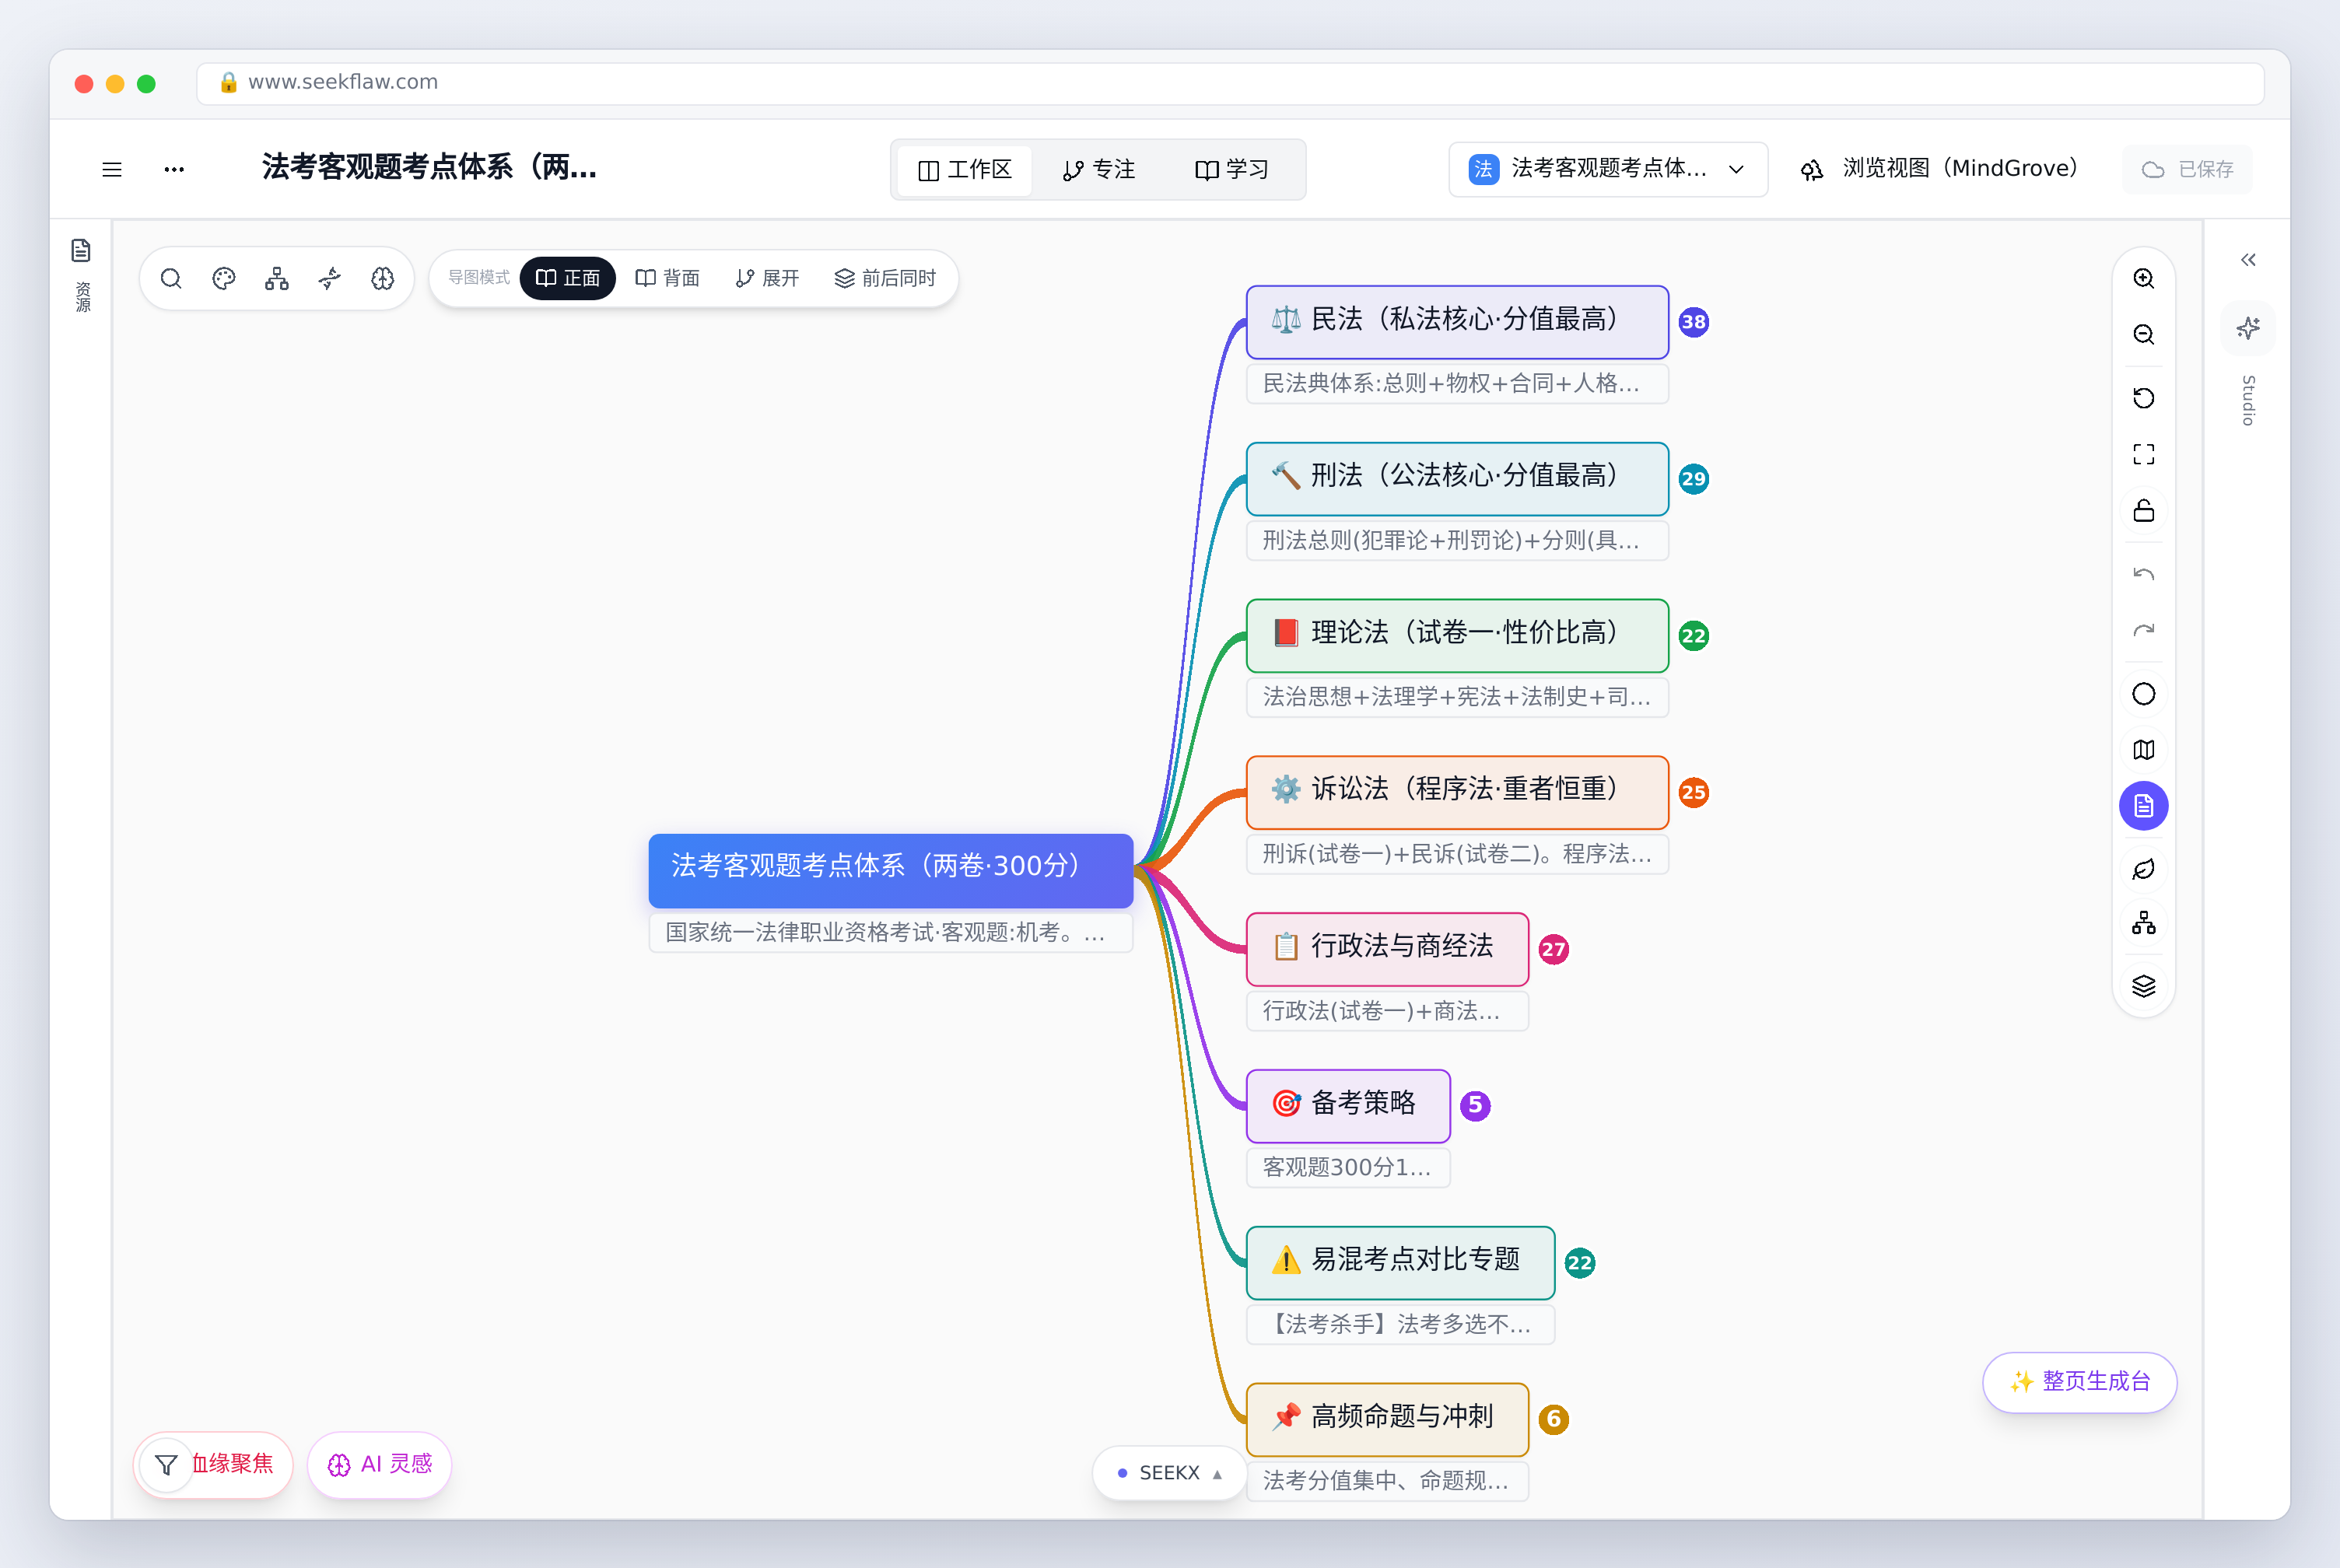The height and width of the screenshot is (1568, 2340).
Task: Click the layers stack icon in right toolbar
Action: tap(2143, 986)
